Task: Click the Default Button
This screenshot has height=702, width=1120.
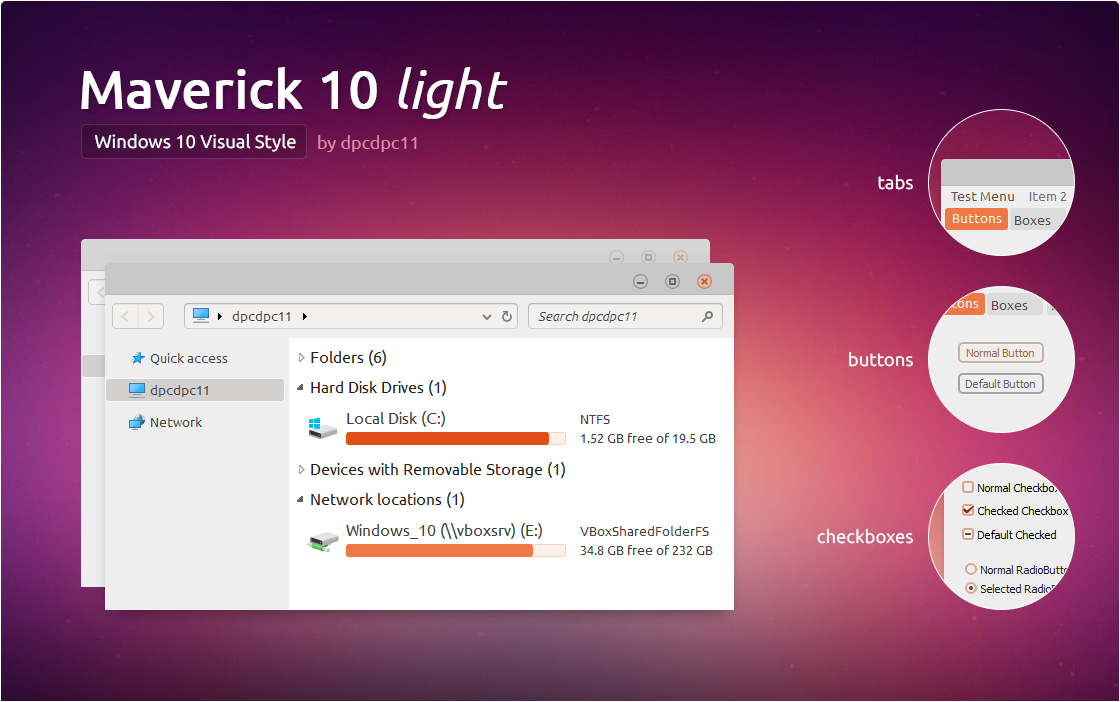Action: [x=1000, y=383]
